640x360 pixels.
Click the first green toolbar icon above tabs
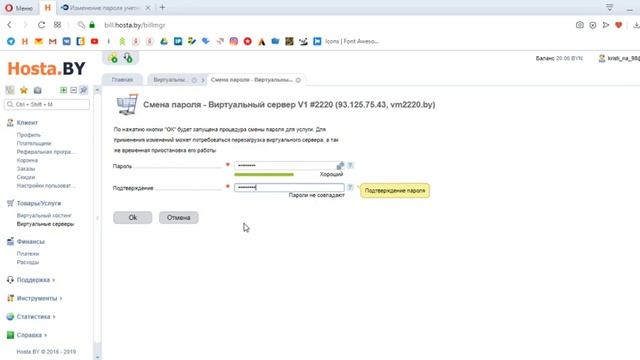pyautogui.click(x=113, y=58)
